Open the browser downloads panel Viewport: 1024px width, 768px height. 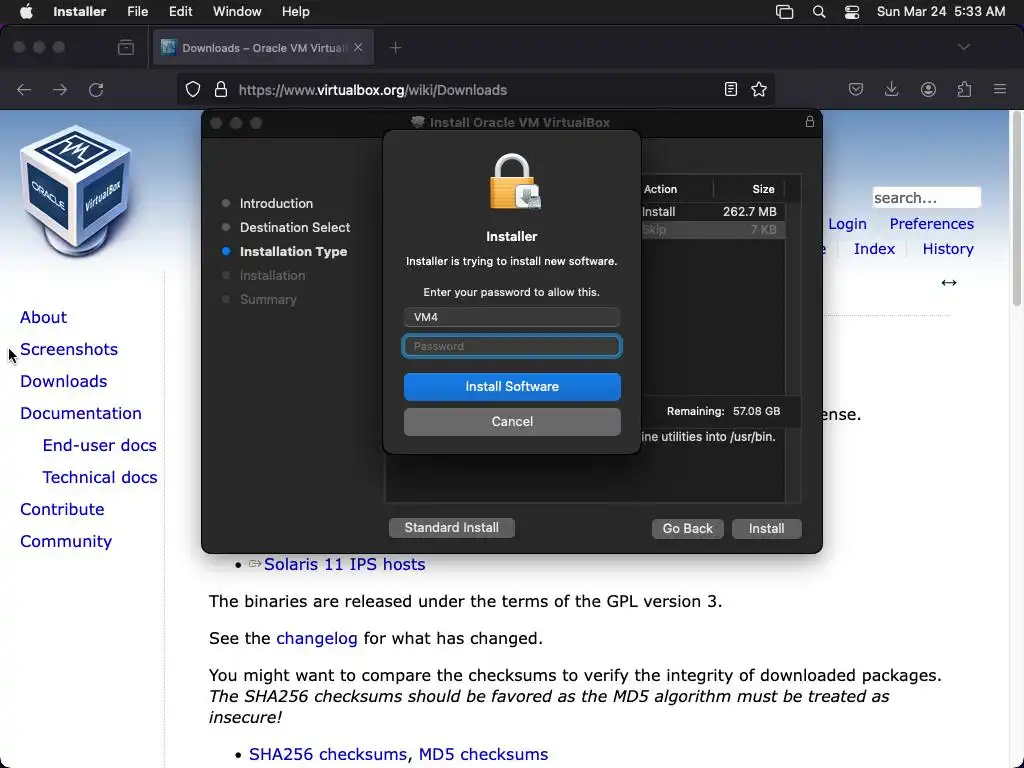click(891, 89)
